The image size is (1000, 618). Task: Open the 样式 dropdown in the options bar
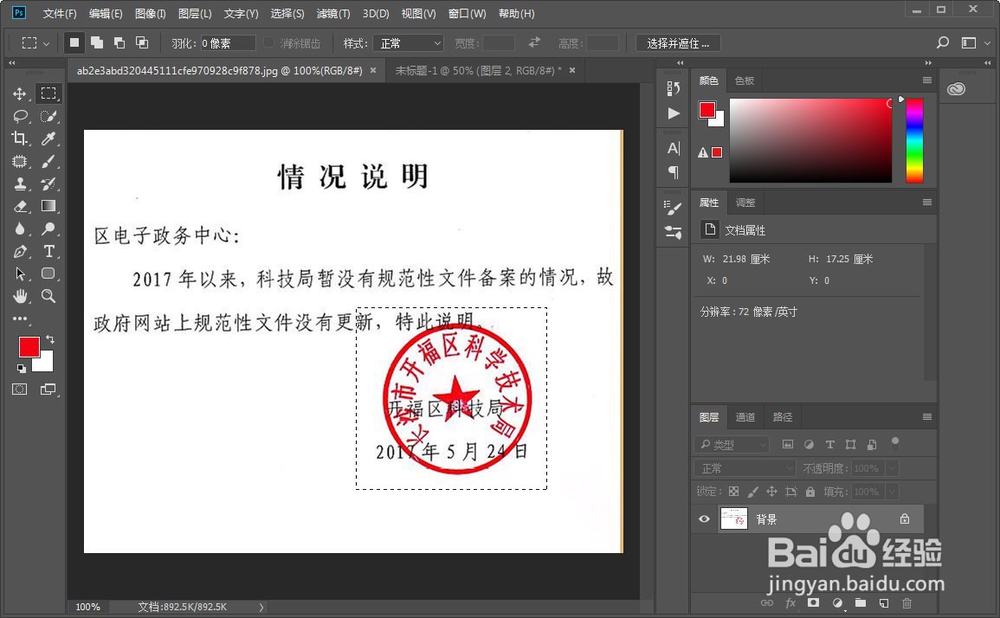408,43
